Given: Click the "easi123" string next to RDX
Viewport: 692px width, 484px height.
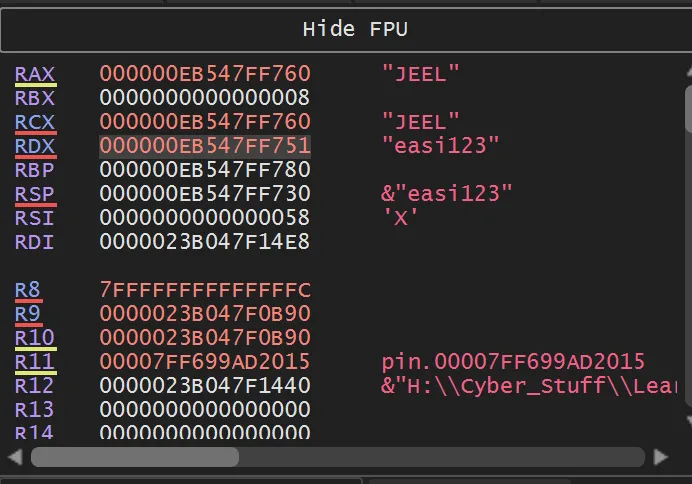Looking at the screenshot, I should coord(440,146).
